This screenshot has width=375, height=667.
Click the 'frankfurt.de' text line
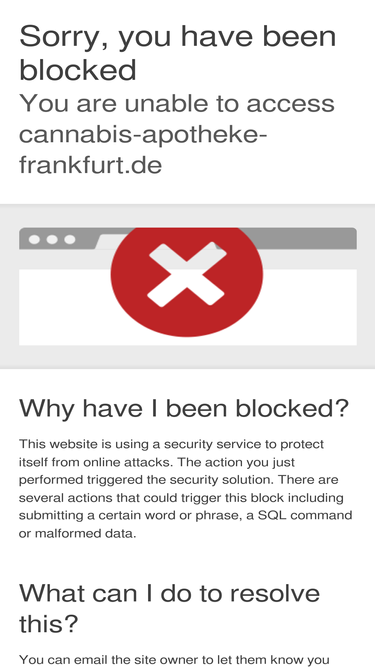pyautogui.click(x=91, y=165)
